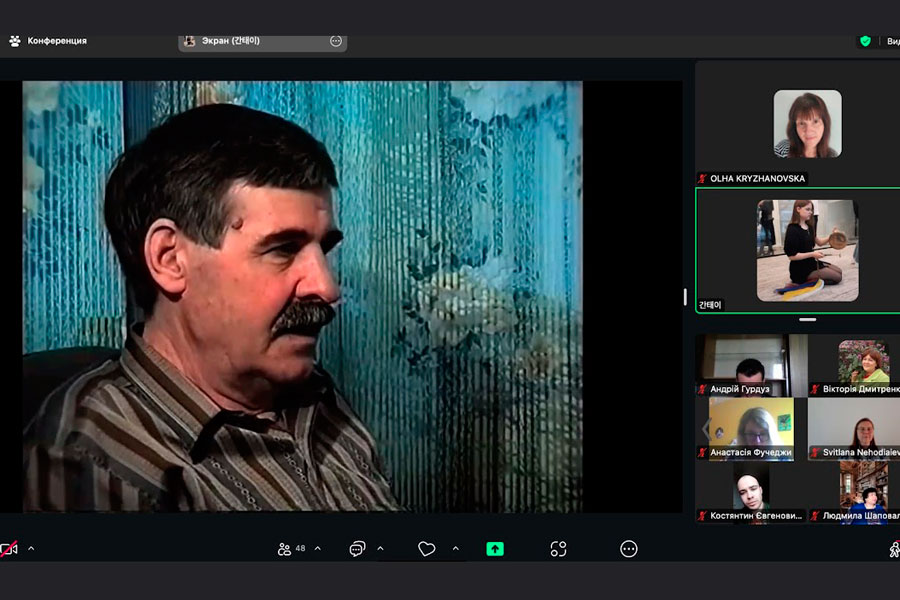Image resolution: width=900 pixels, height=600 pixels.
Task: Open the More options ellipsis menu
Action: (x=628, y=549)
